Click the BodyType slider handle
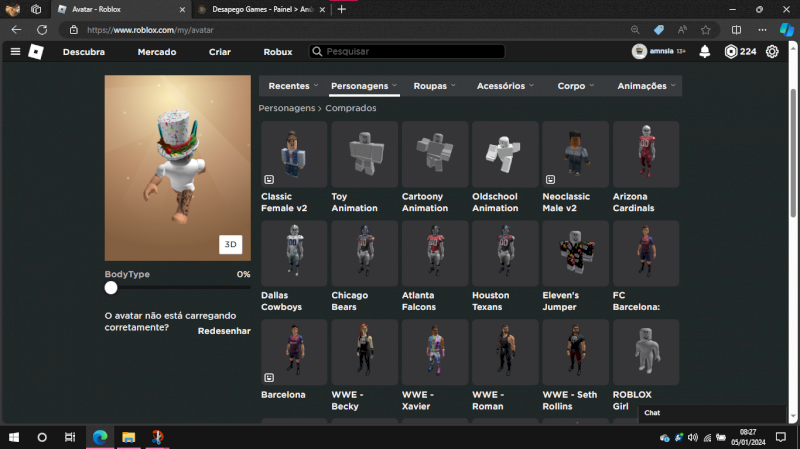800x449 pixels. pos(111,288)
